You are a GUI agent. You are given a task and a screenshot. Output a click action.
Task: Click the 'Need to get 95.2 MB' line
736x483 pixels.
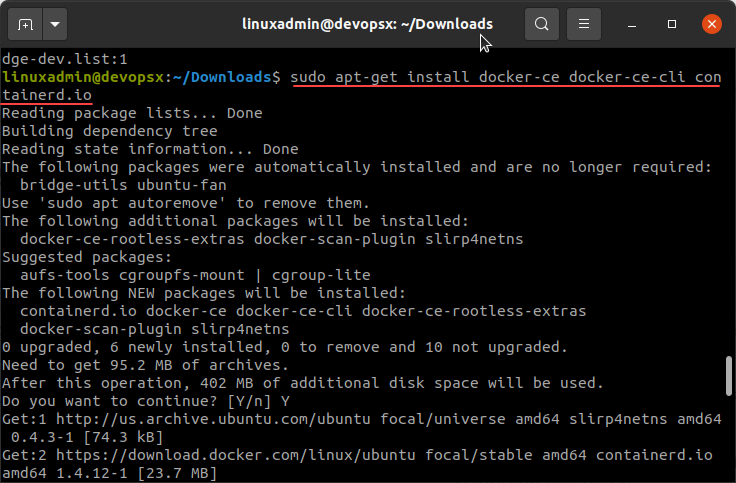point(146,365)
